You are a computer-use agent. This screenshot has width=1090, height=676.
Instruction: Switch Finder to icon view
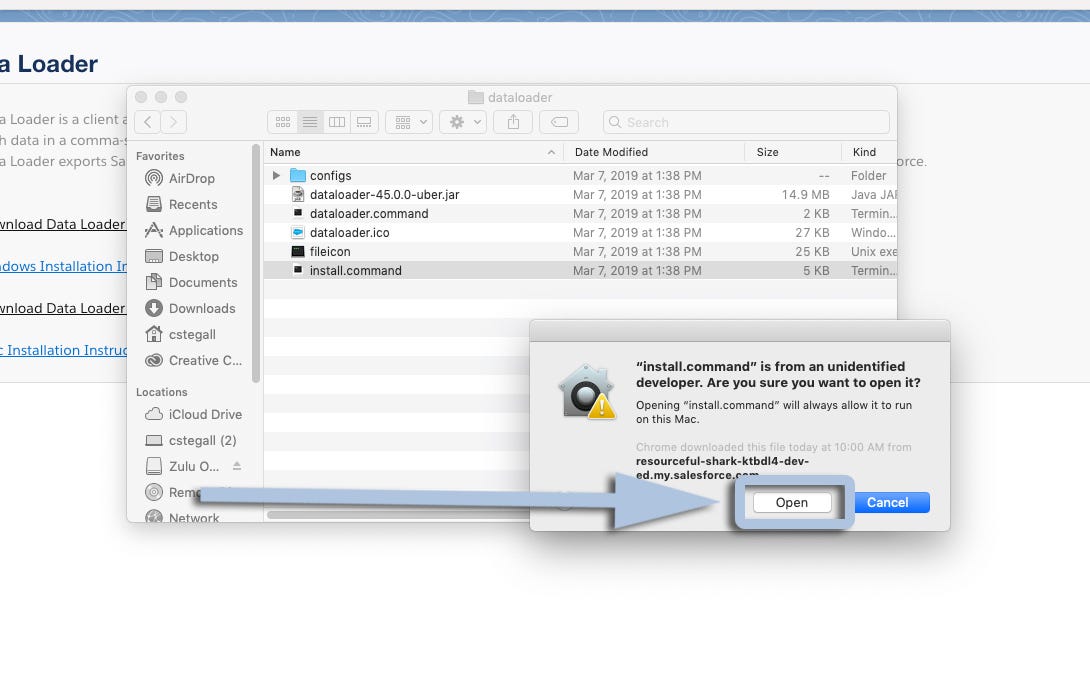[x=283, y=122]
